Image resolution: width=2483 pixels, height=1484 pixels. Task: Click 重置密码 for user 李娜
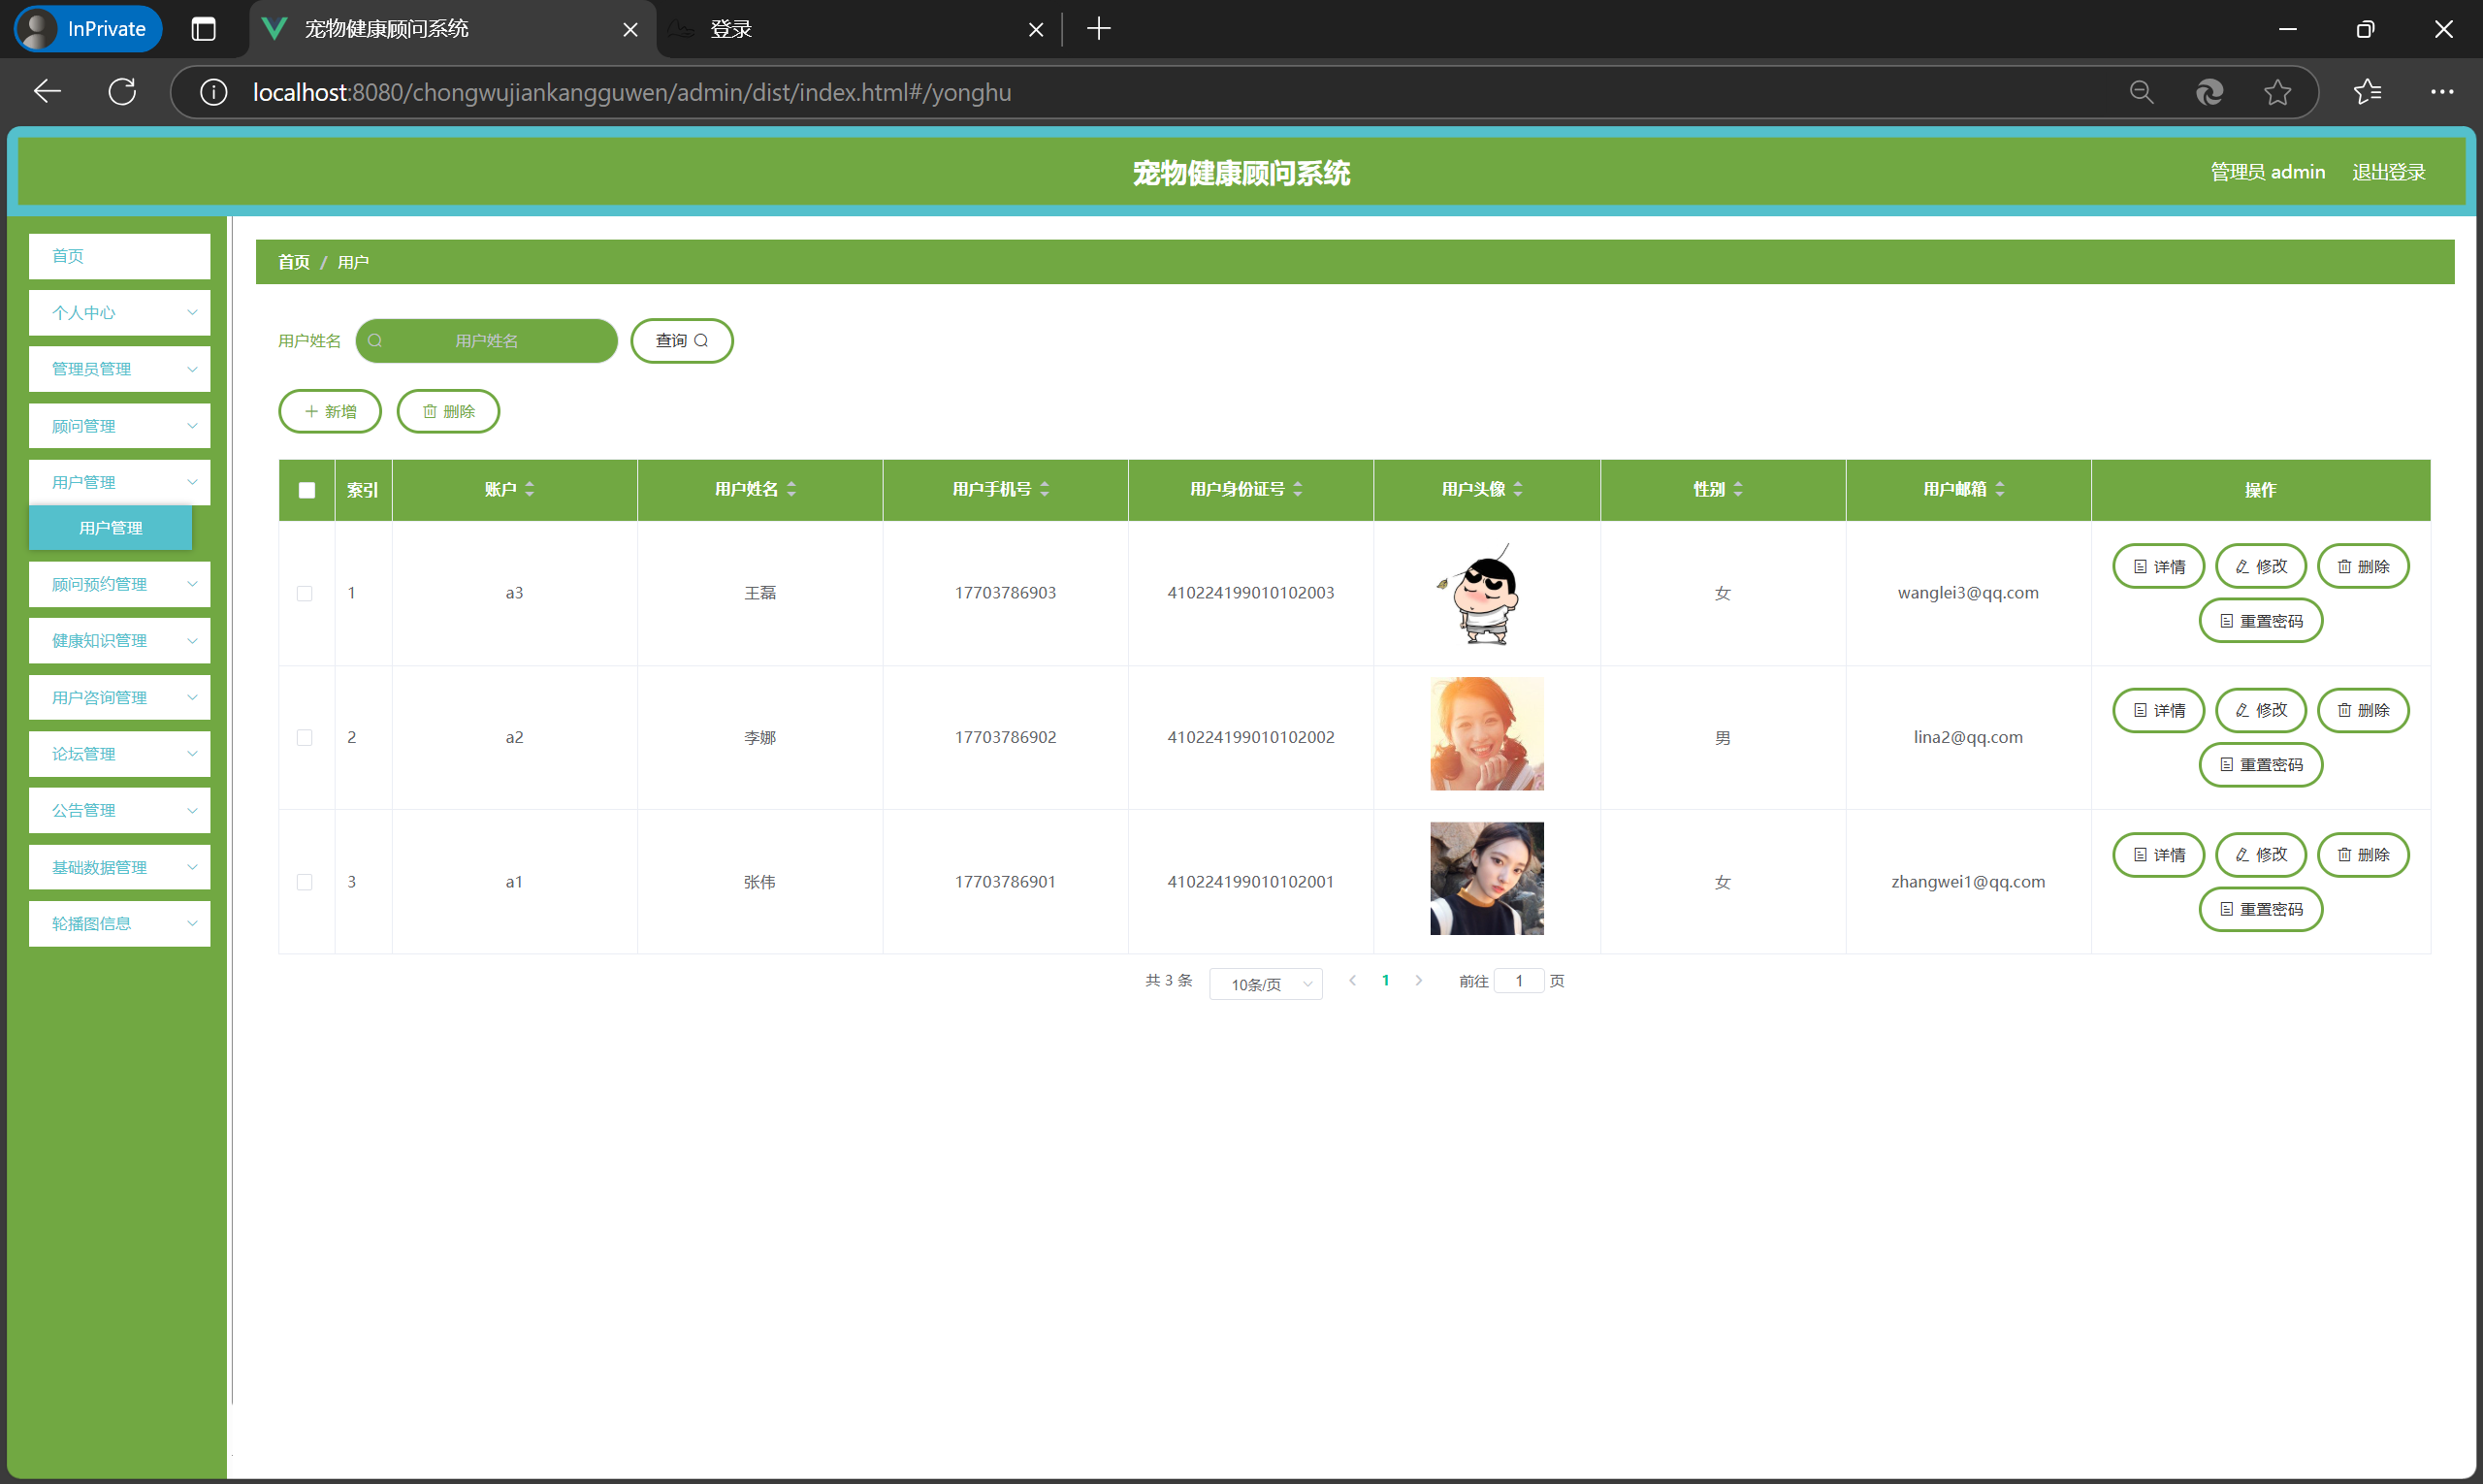[x=2260, y=765]
